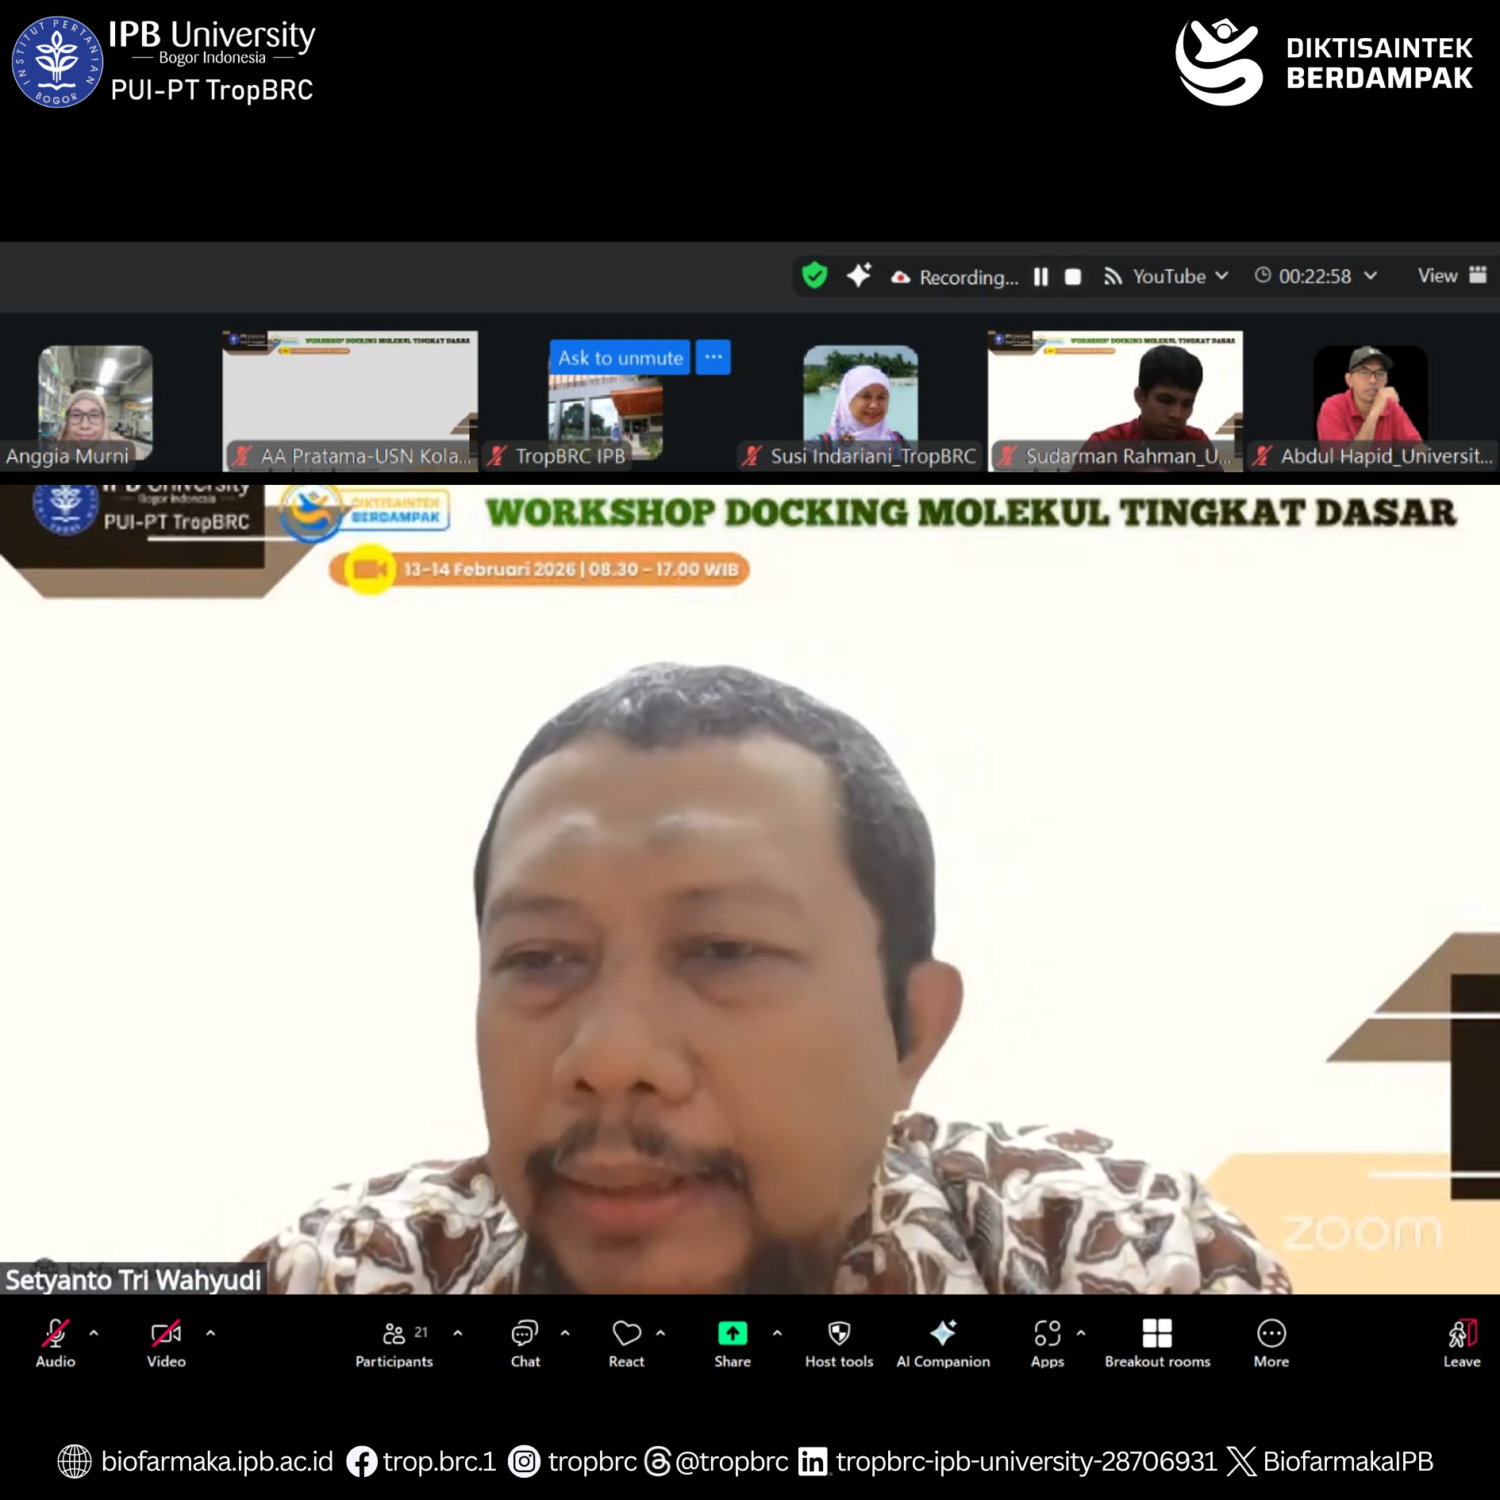Screen dimensions: 1500x1500
Task: Select Anggia Murni's video thumbnail
Action: (93, 400)
